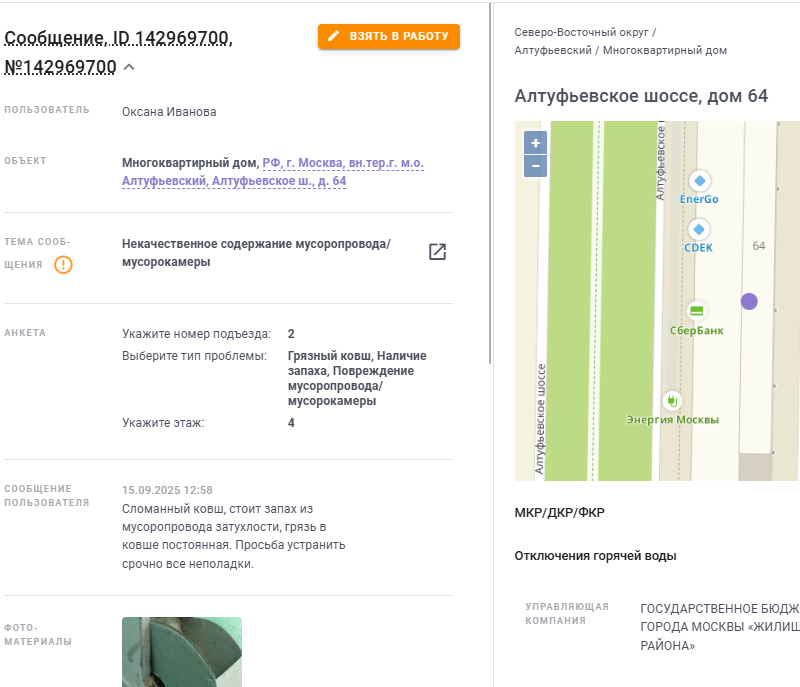Collapse the message header chevron
Screen dimensions: 800x687
[x=130, y=67]
